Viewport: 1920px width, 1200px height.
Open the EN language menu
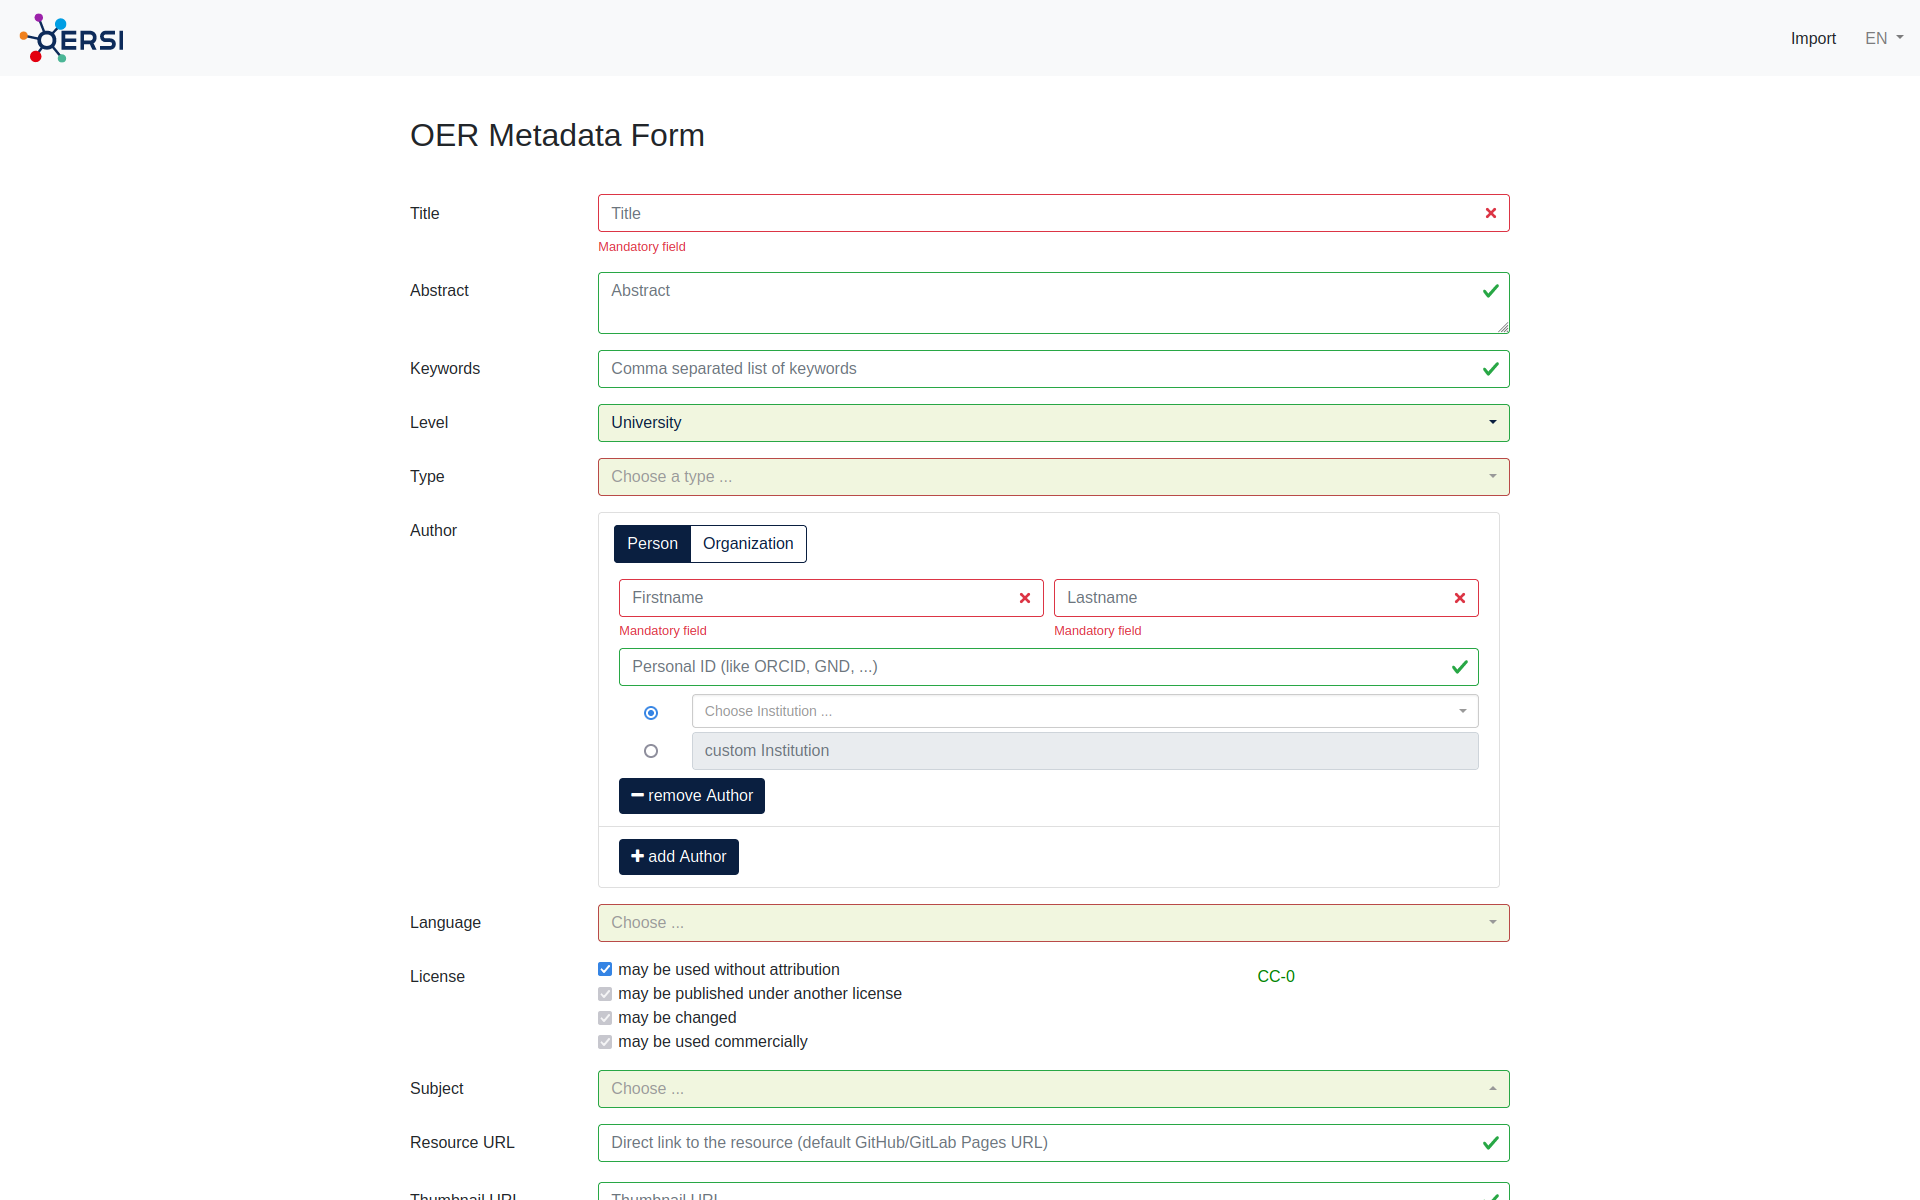(x=1883, y=38)
